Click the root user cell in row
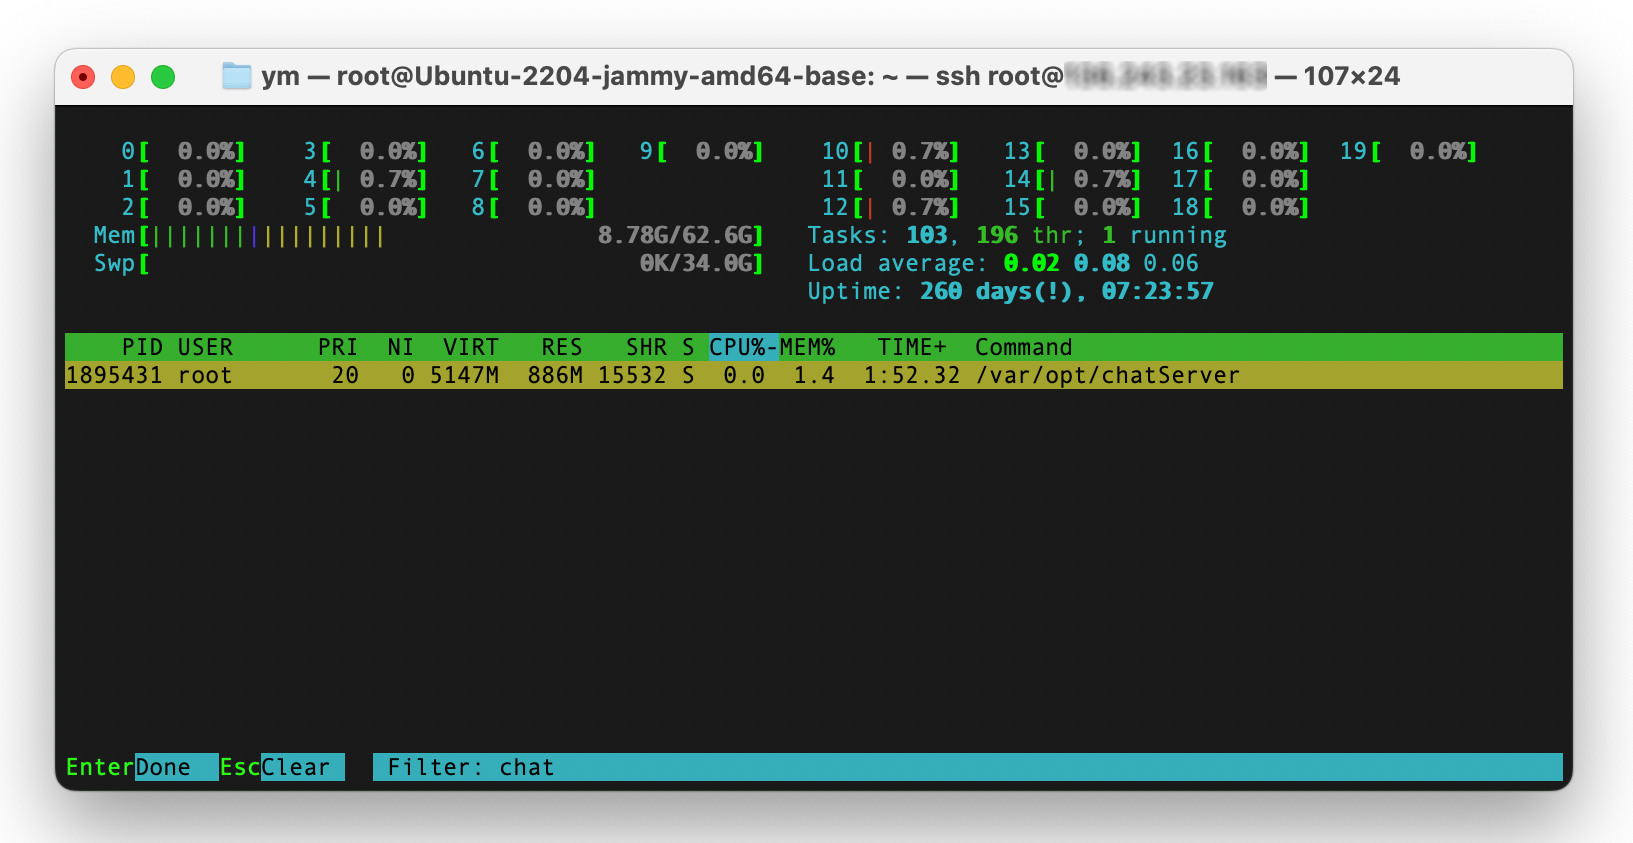 click(205, 375)
